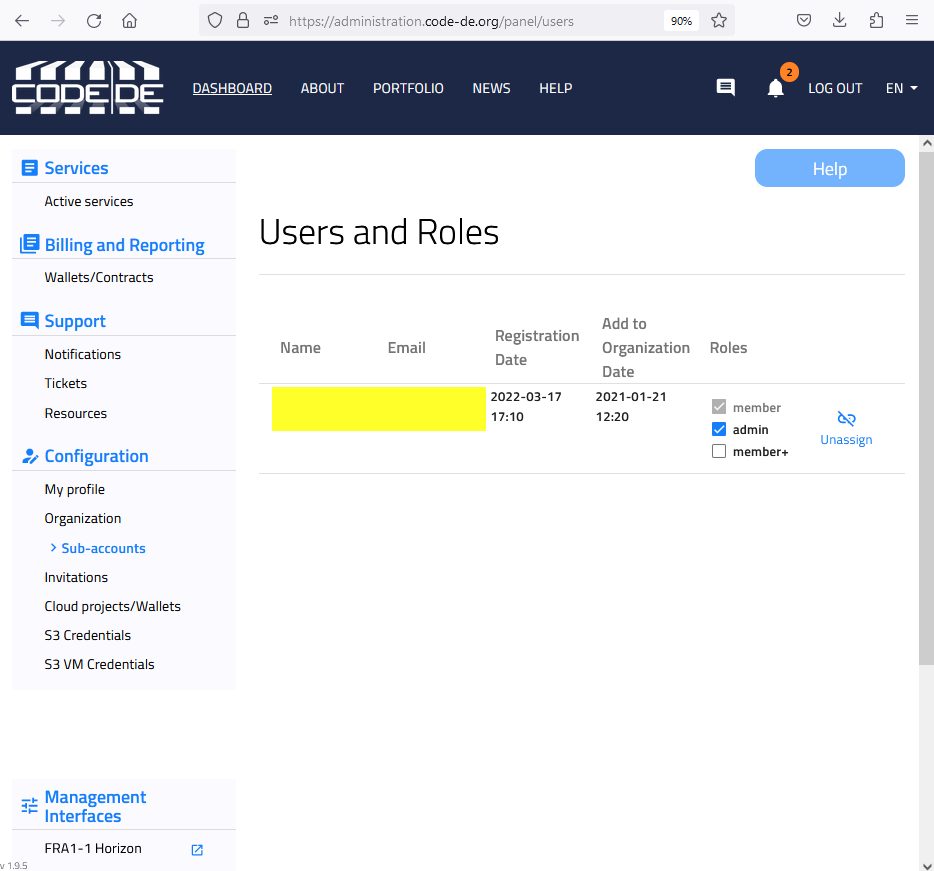
Task: Click the blue Help button
Action: point(829,168)
